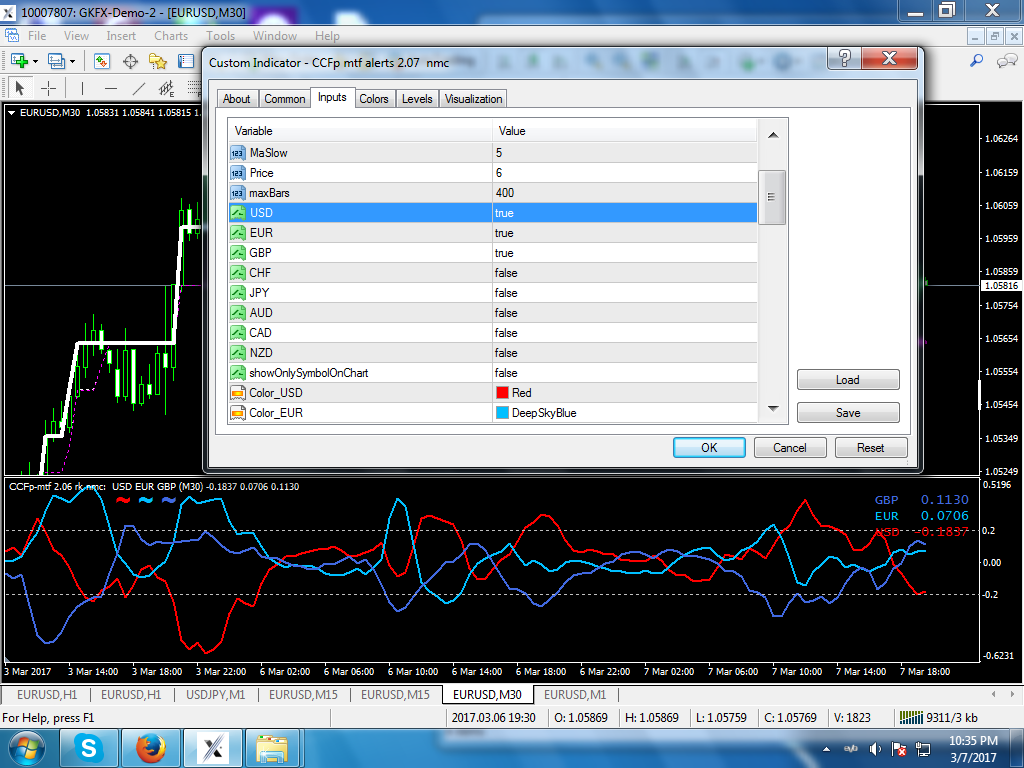
Task: Toggle the GBP true value
Action: tap(624, 253)
